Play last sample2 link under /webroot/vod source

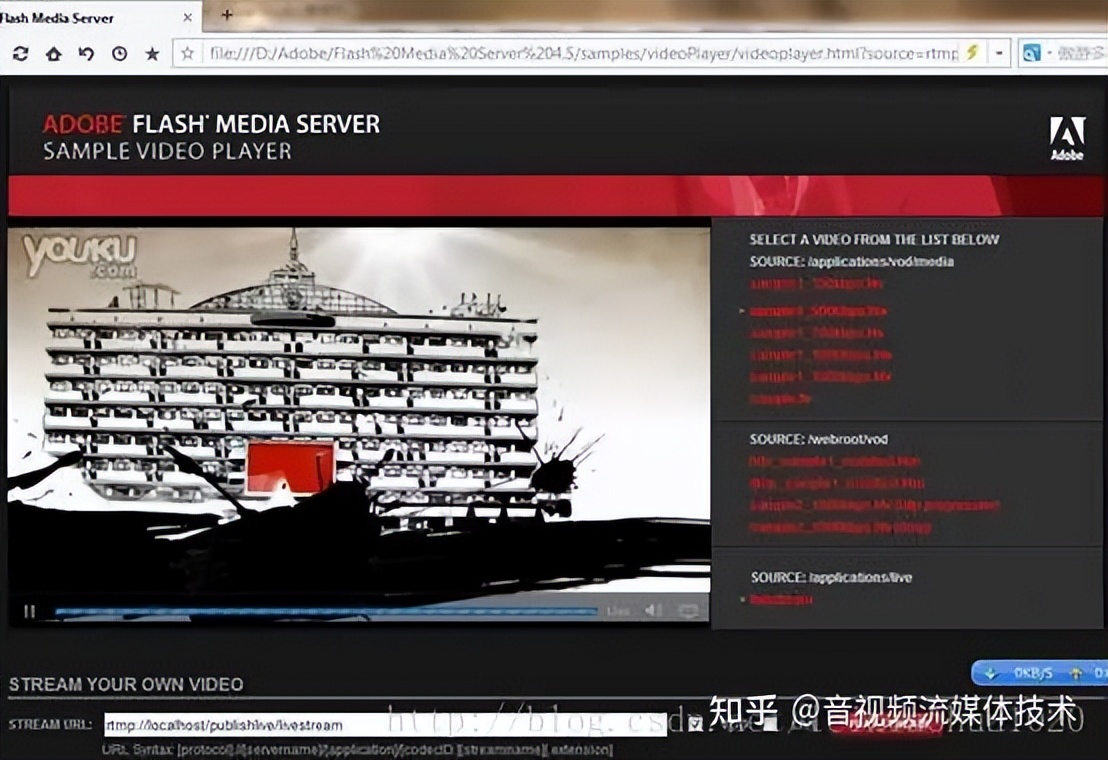[841, 527]
